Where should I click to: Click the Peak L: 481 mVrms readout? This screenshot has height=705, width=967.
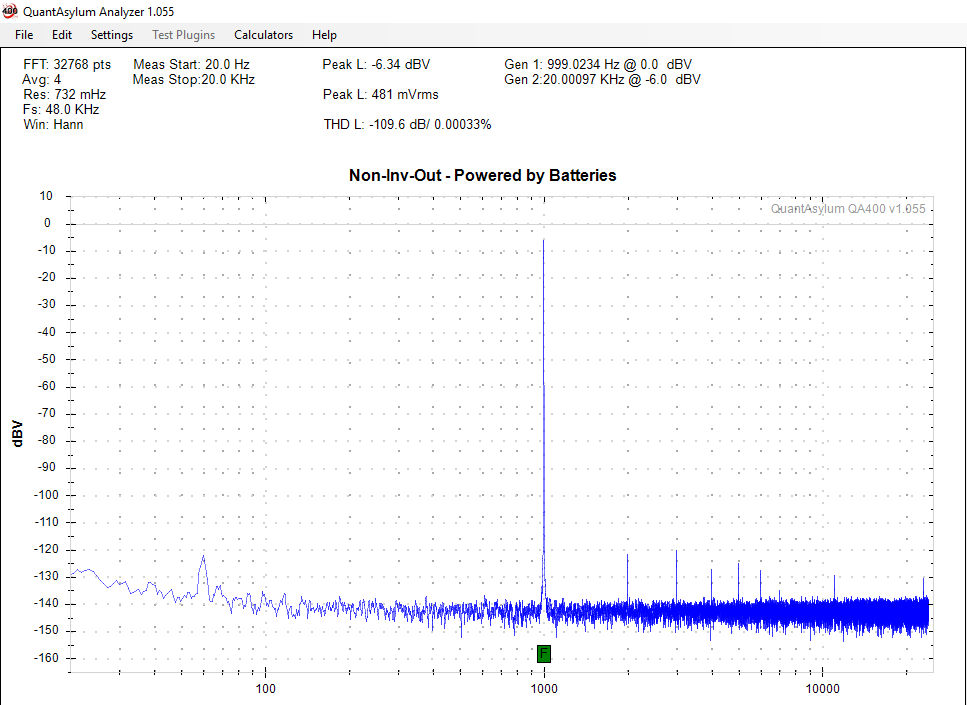[381, 94]
